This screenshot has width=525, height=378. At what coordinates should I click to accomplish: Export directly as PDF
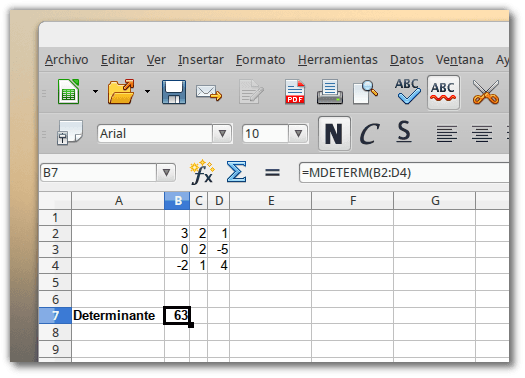[x=295, y=92]
